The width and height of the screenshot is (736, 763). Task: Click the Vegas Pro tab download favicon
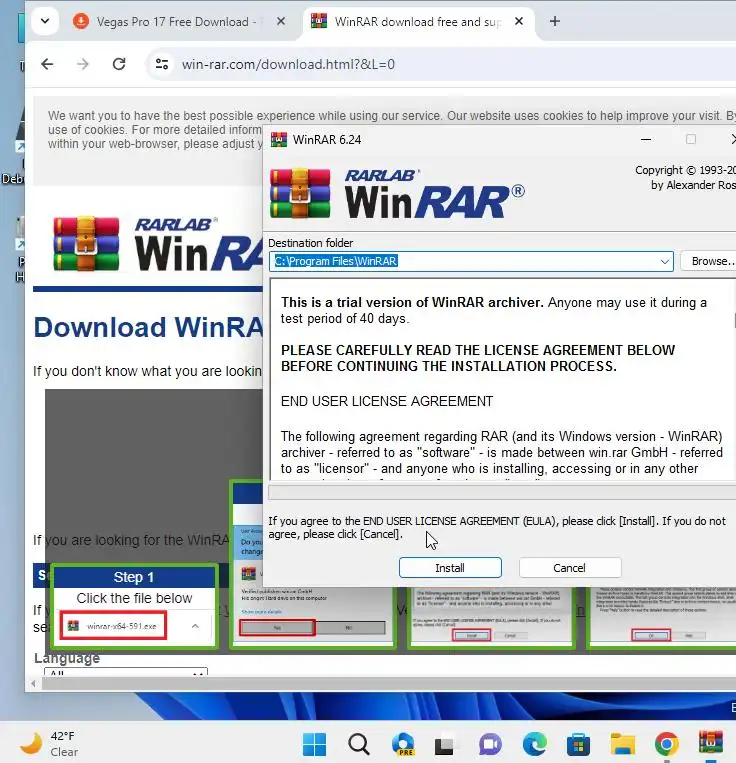click(x=81, y=21)
